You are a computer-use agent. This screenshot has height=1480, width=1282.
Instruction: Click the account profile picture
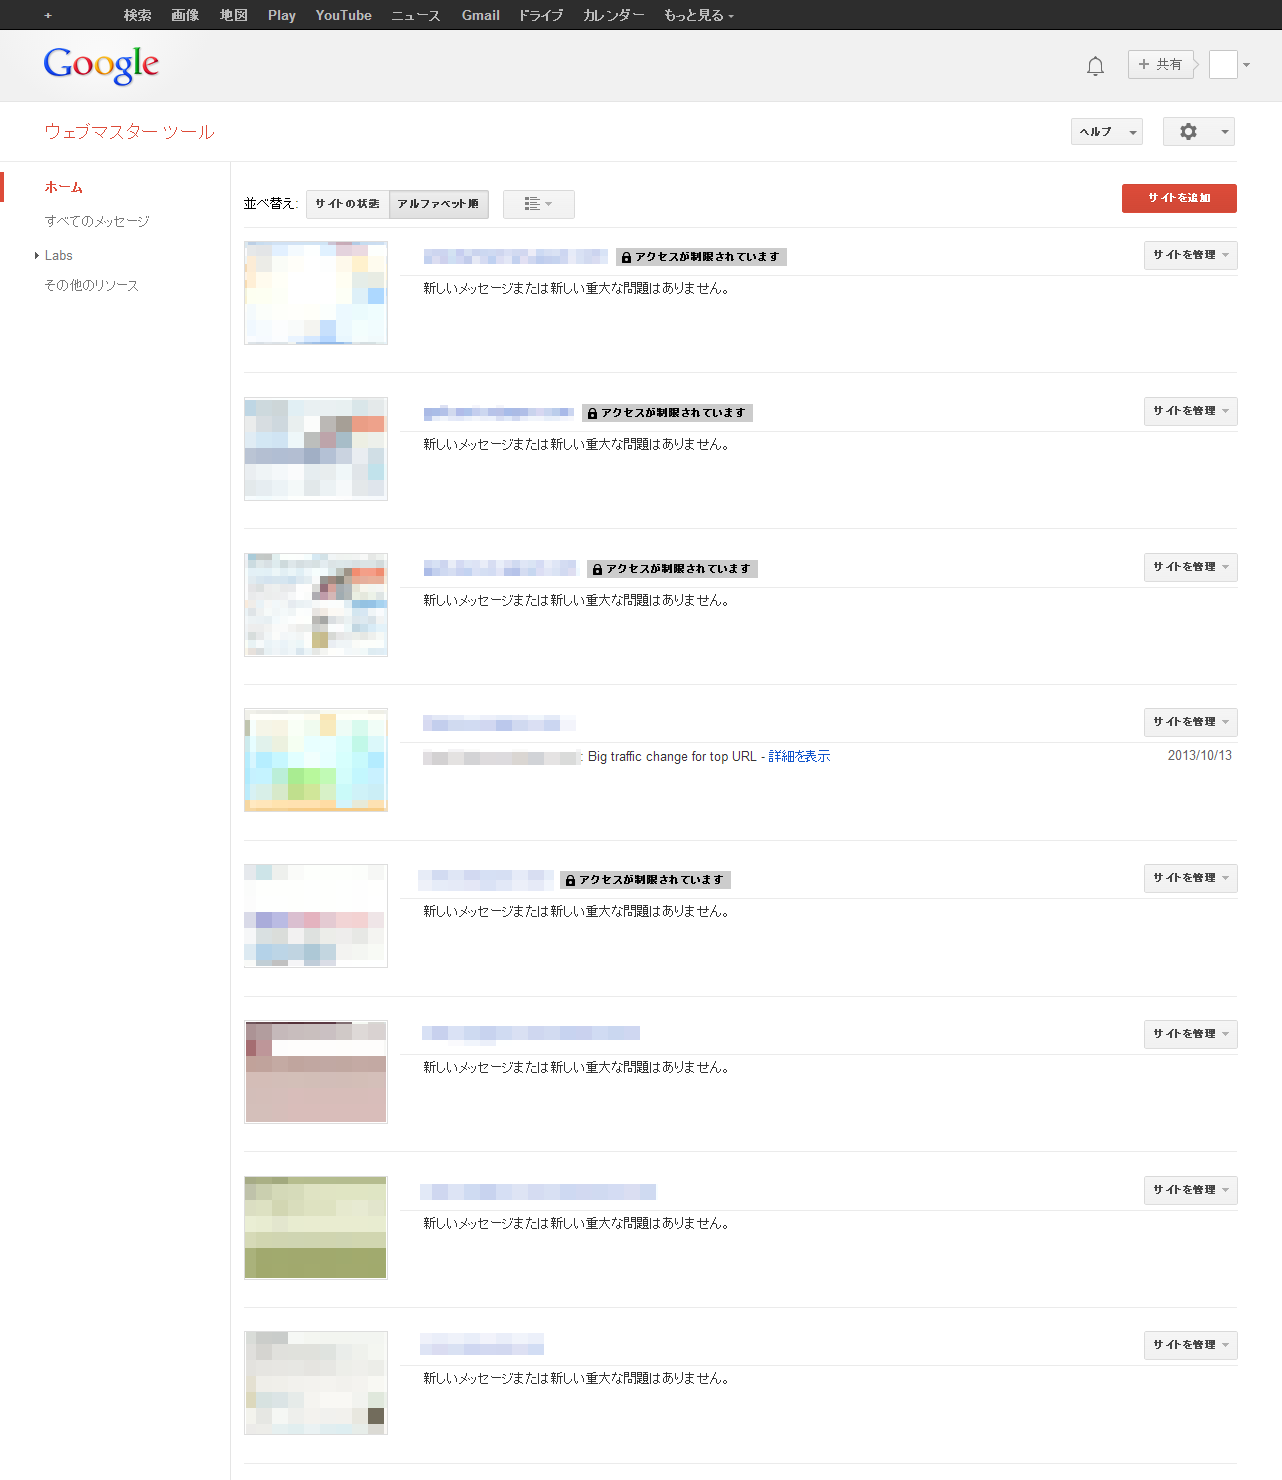pyautogui.click(x=1223, y=65)
